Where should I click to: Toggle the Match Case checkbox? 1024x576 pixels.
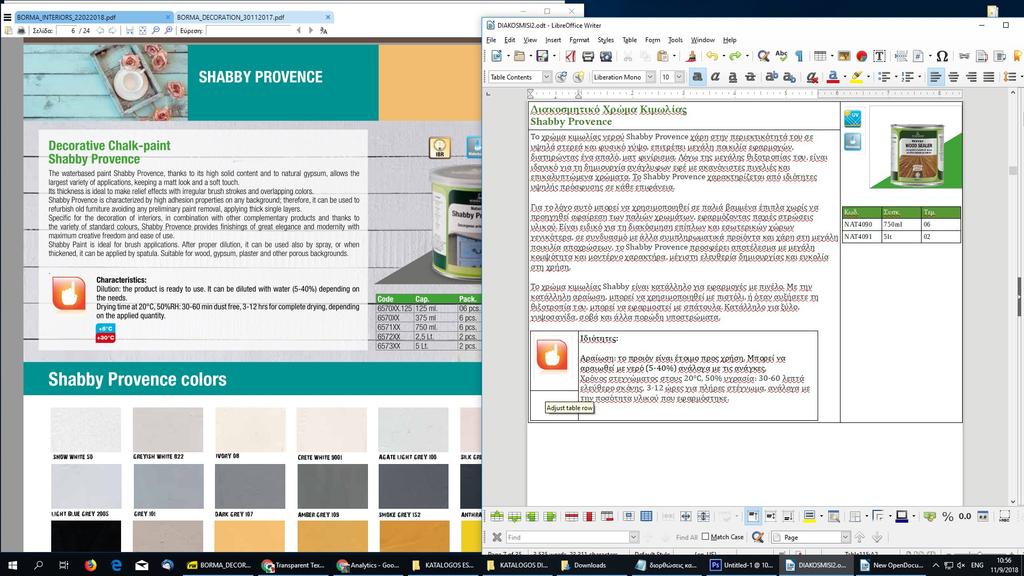pos(705,537)
